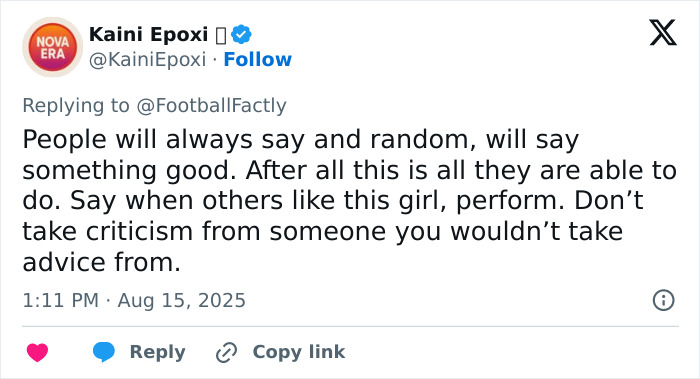This screenshot has height=379, width=700.
Task: Click the Reply text label
Action: 158,352
